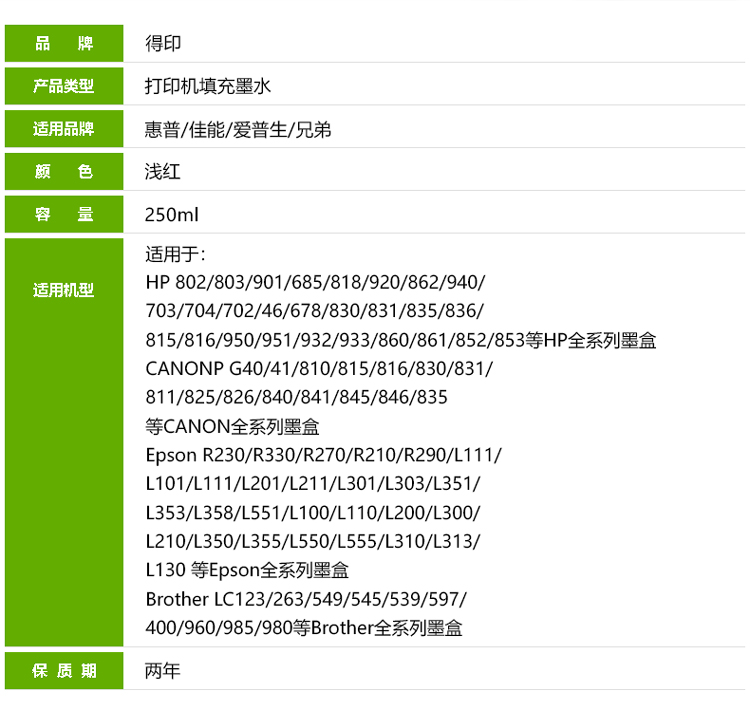Image resolution: width=750 pixels, height=711 pixels.
Task: Click the 容量 label cell
Action: click(64, 214)
